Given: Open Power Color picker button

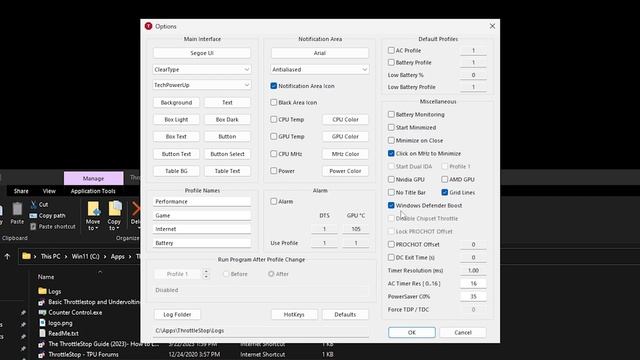Looking at the screenshot, I should (345, 171).
